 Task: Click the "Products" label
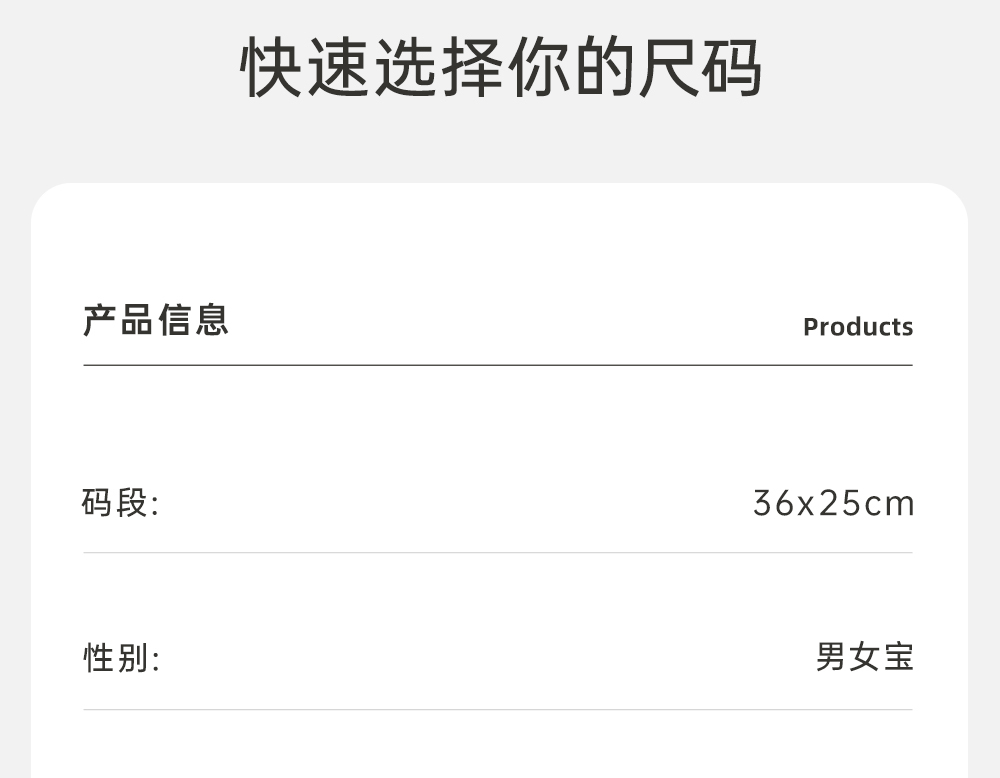[857, 327]
